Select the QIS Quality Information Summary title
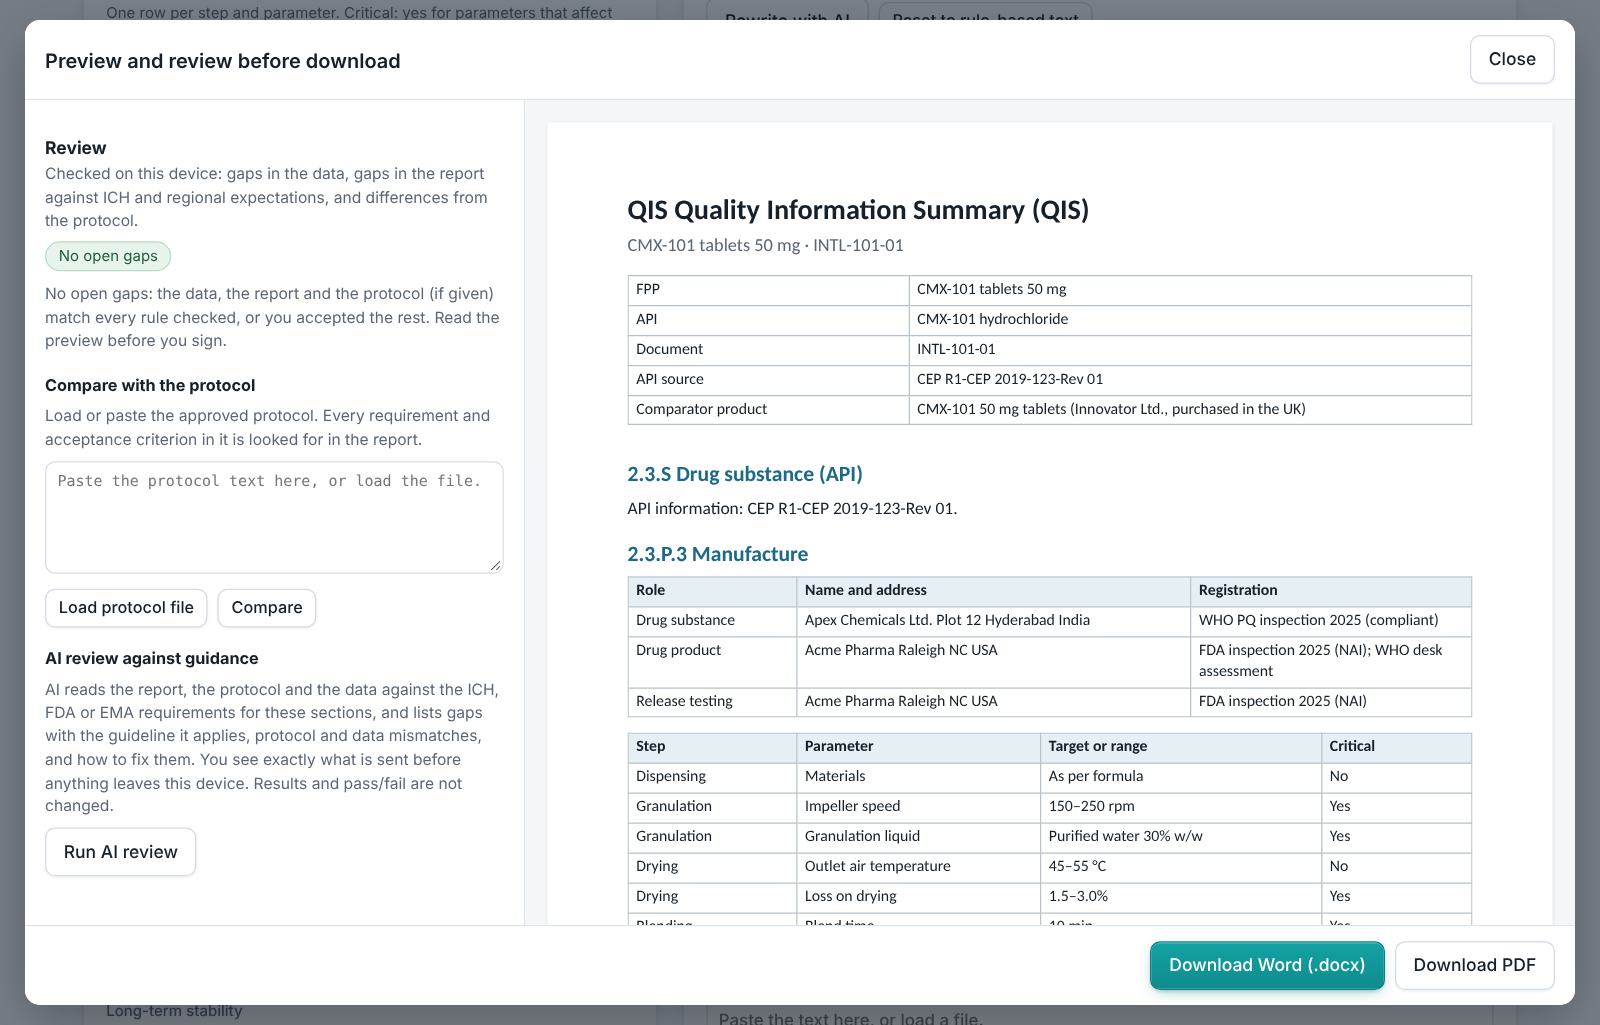 858,210
